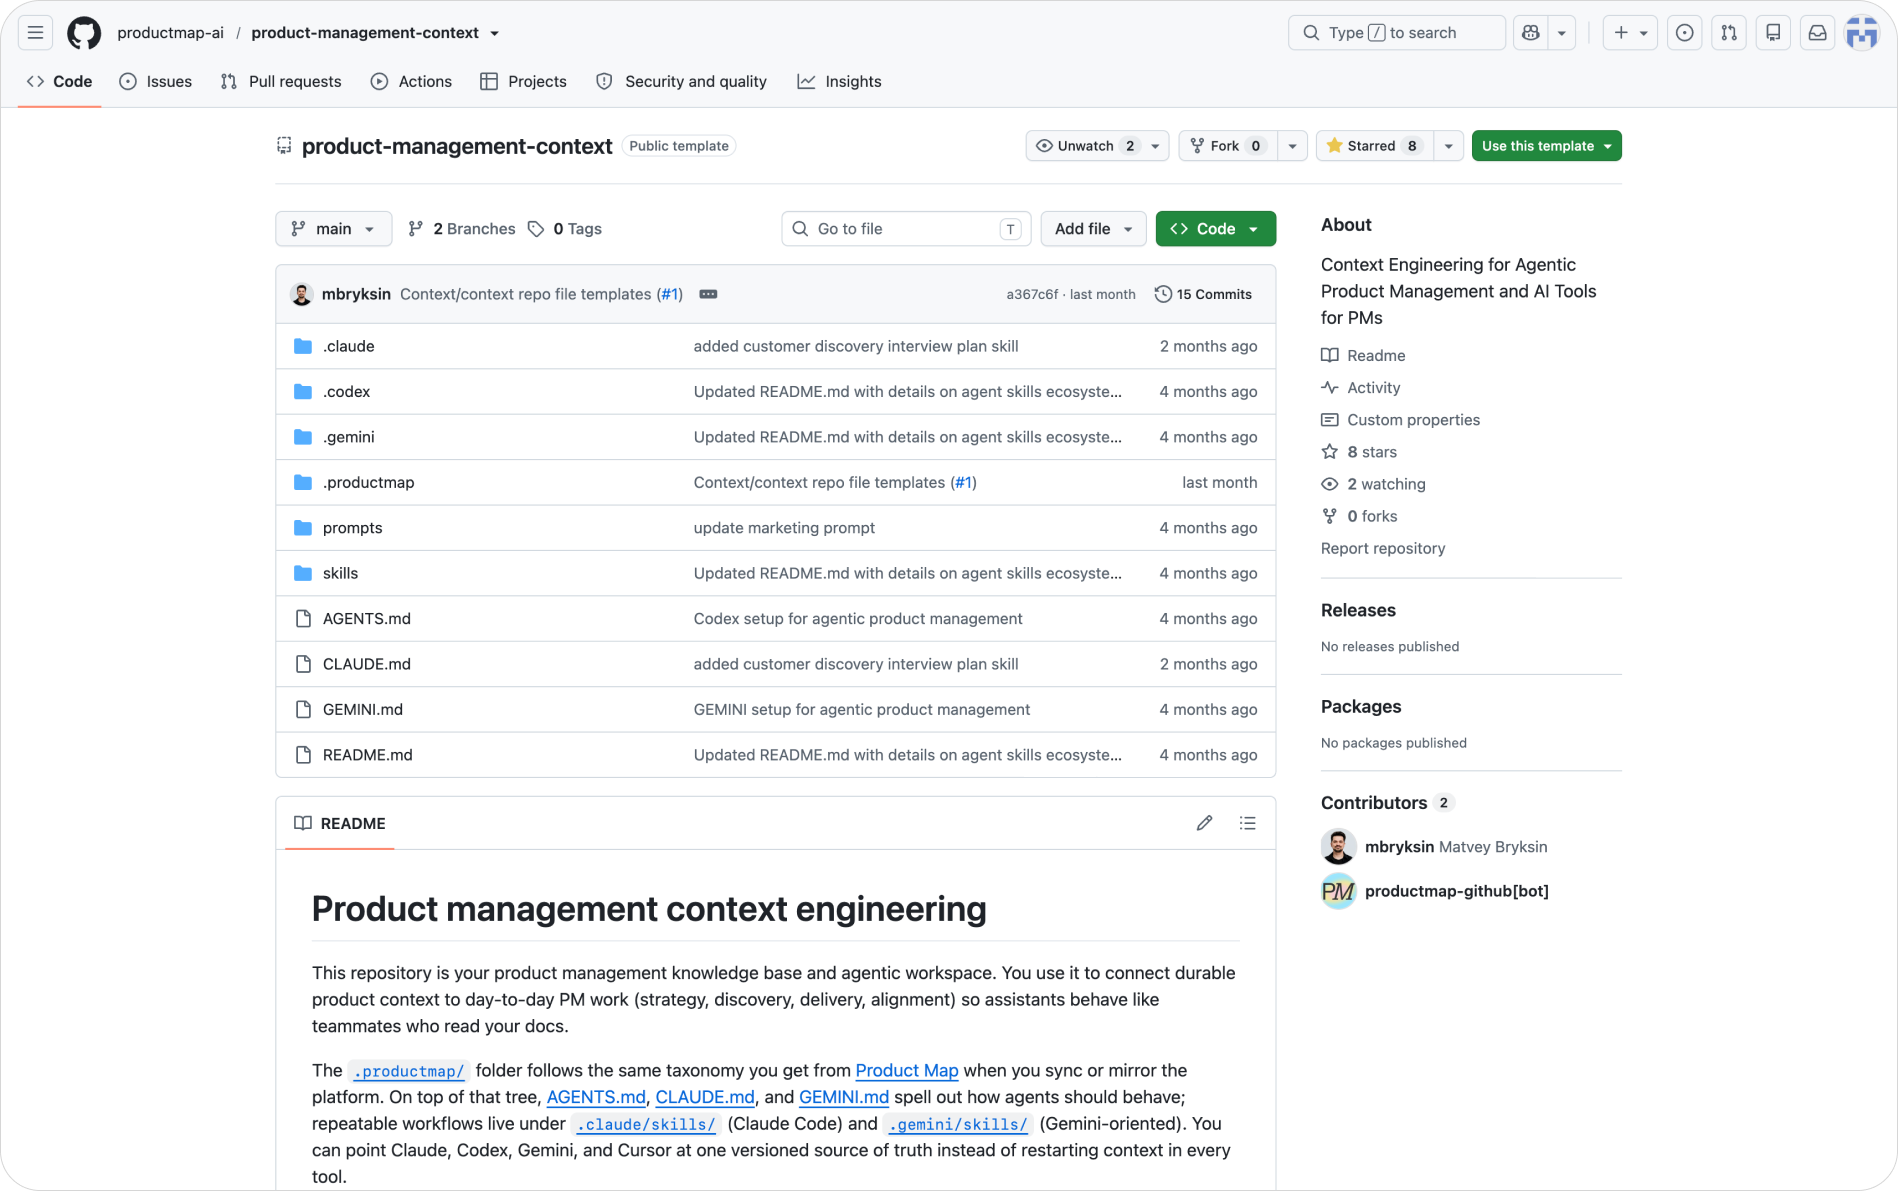Switch to the Projects tab
This screenshot has height=1191, width=1898.
coord(523,82)
